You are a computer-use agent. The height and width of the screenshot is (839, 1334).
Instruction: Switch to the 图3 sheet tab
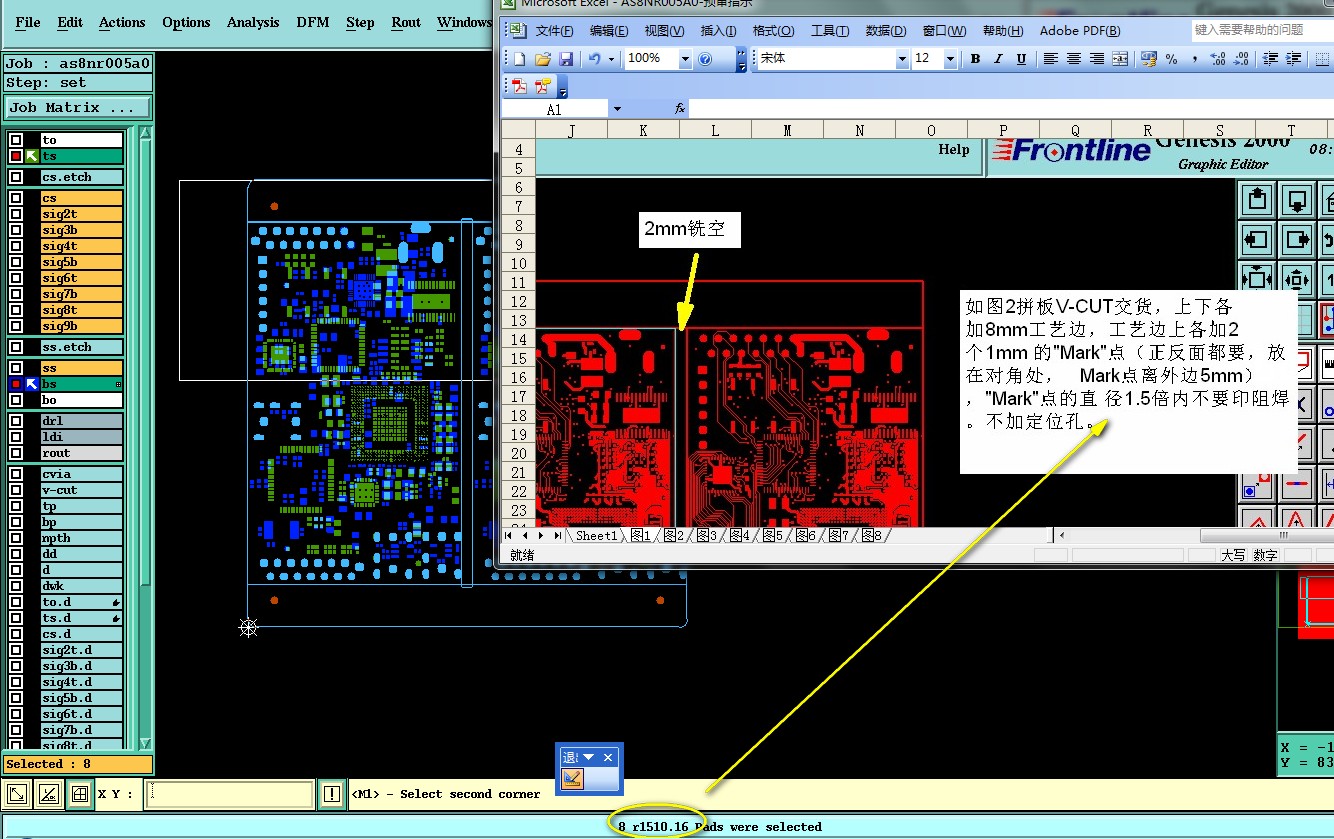click(x=707, y=536)
